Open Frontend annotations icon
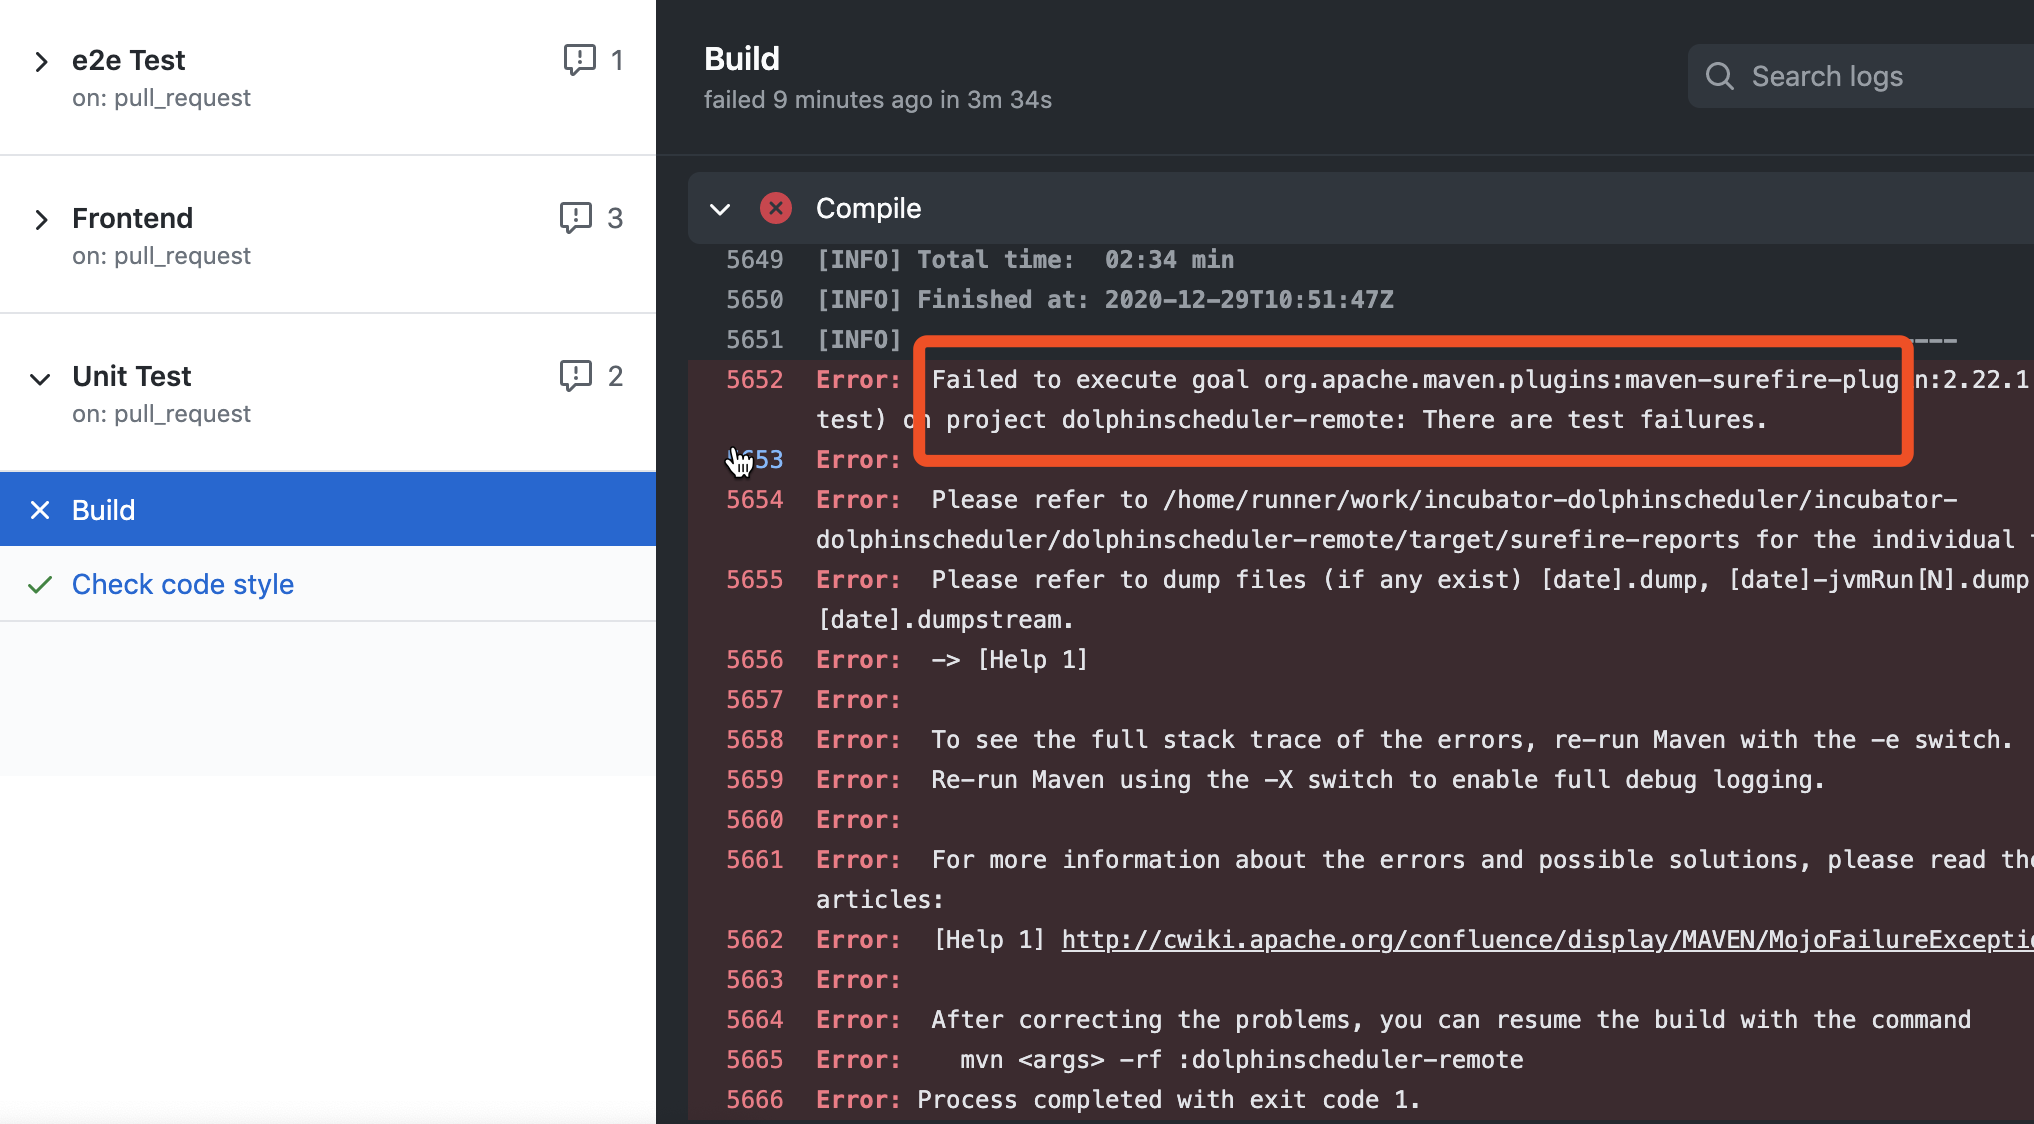2034x1124 pixels. 576,218
